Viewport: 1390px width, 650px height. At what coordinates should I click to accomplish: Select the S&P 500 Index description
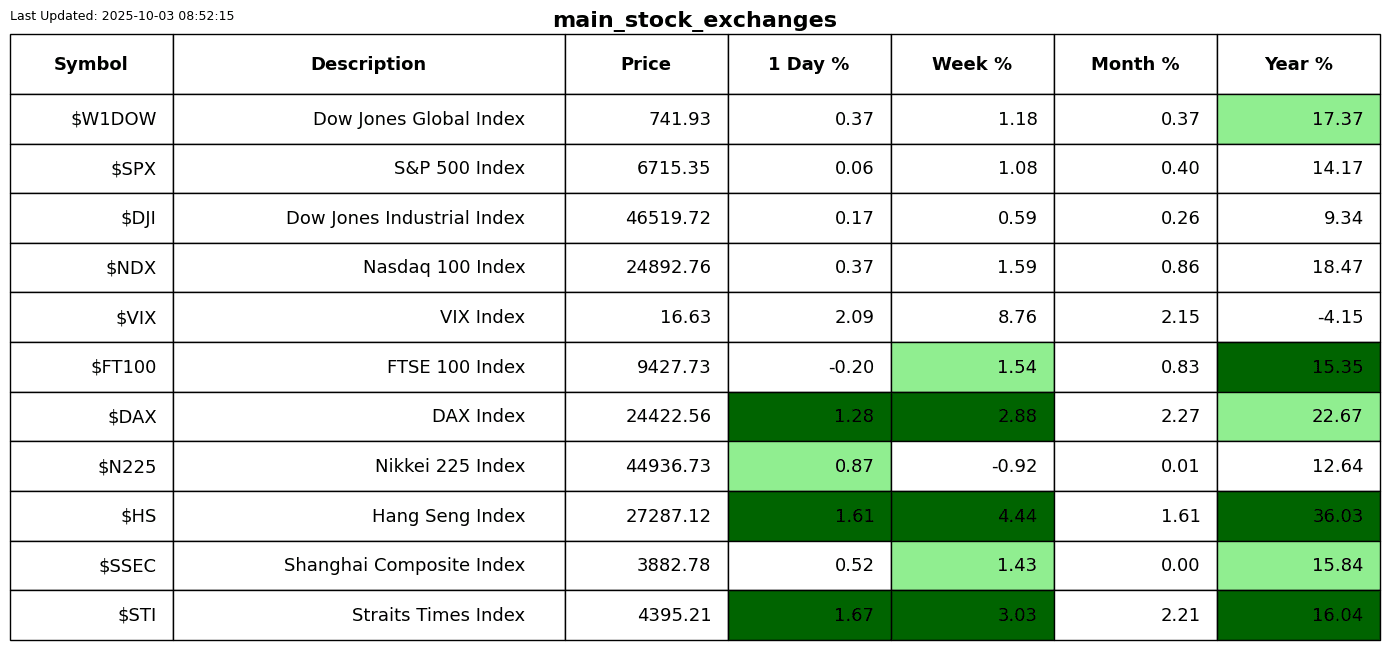click(x=459, y=169)
